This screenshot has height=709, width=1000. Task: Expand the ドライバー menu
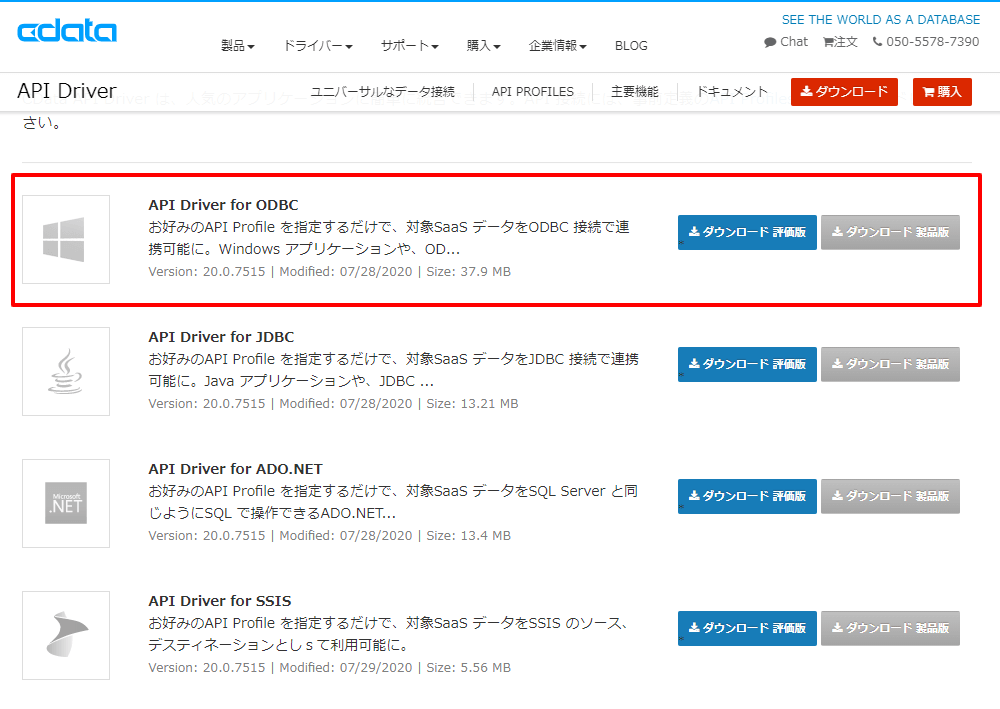click(x=318, y=45)
